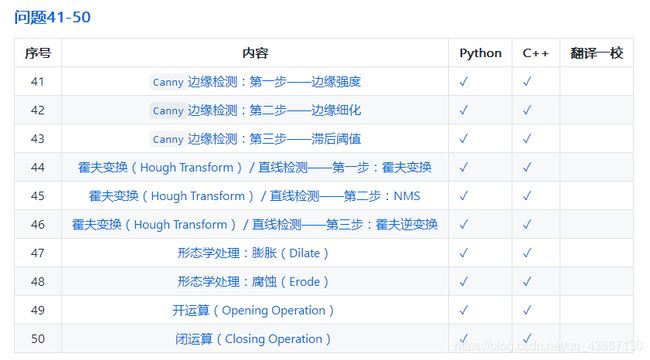Open the Canny 边缘检测 第二步 边缘细化 link
Screen dimensions: 650x360
[255, 110]
